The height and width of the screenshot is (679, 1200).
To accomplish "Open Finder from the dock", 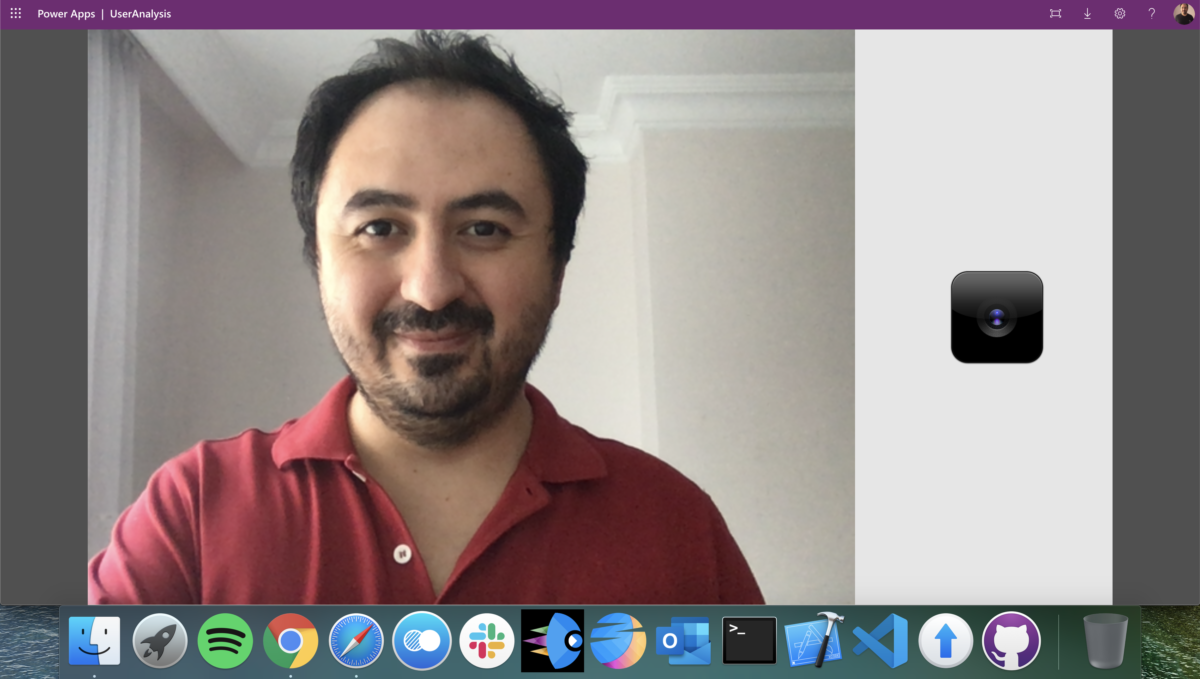I will 94,641.
